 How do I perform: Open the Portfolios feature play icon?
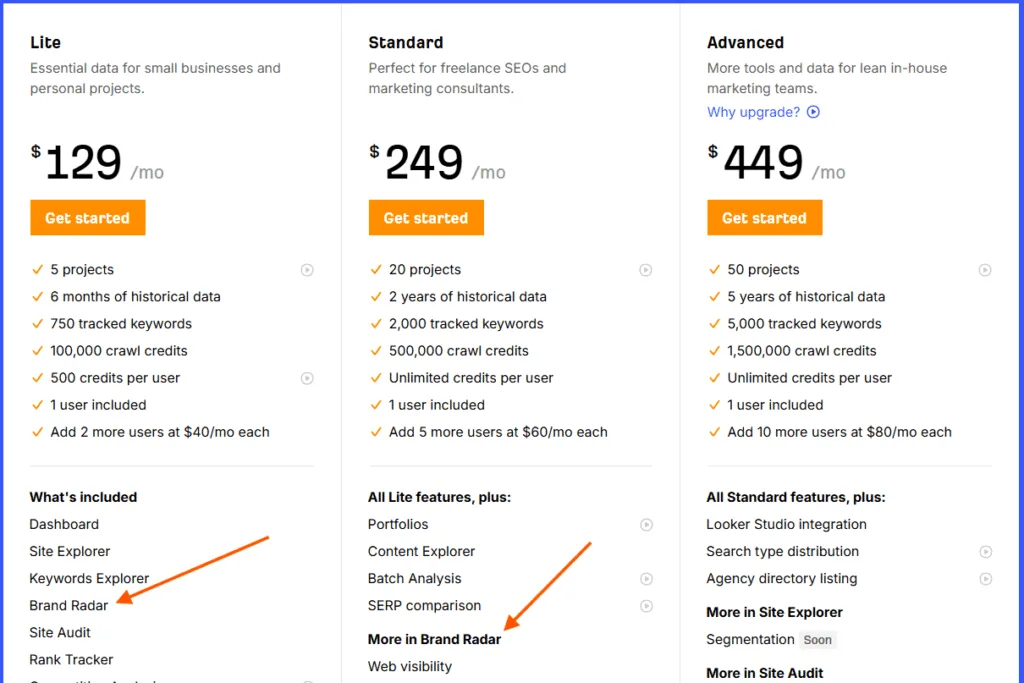646,524
